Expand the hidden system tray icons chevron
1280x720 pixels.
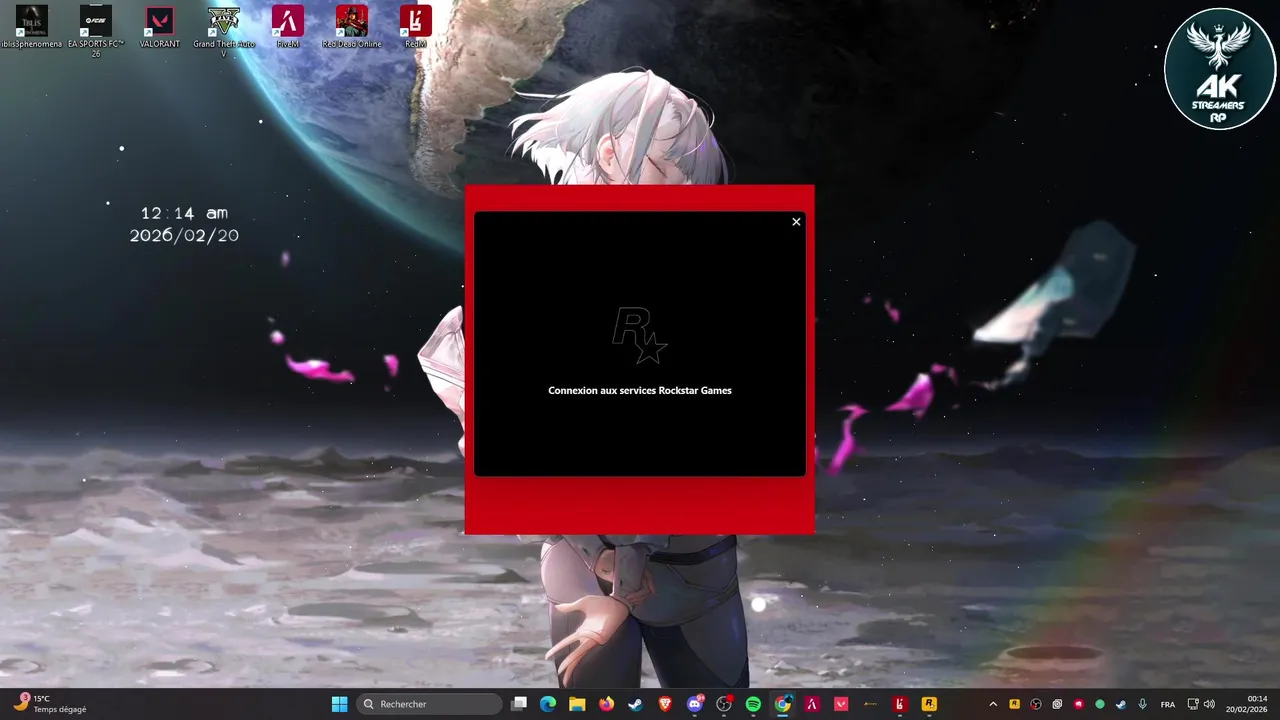(x=993, y=704)
